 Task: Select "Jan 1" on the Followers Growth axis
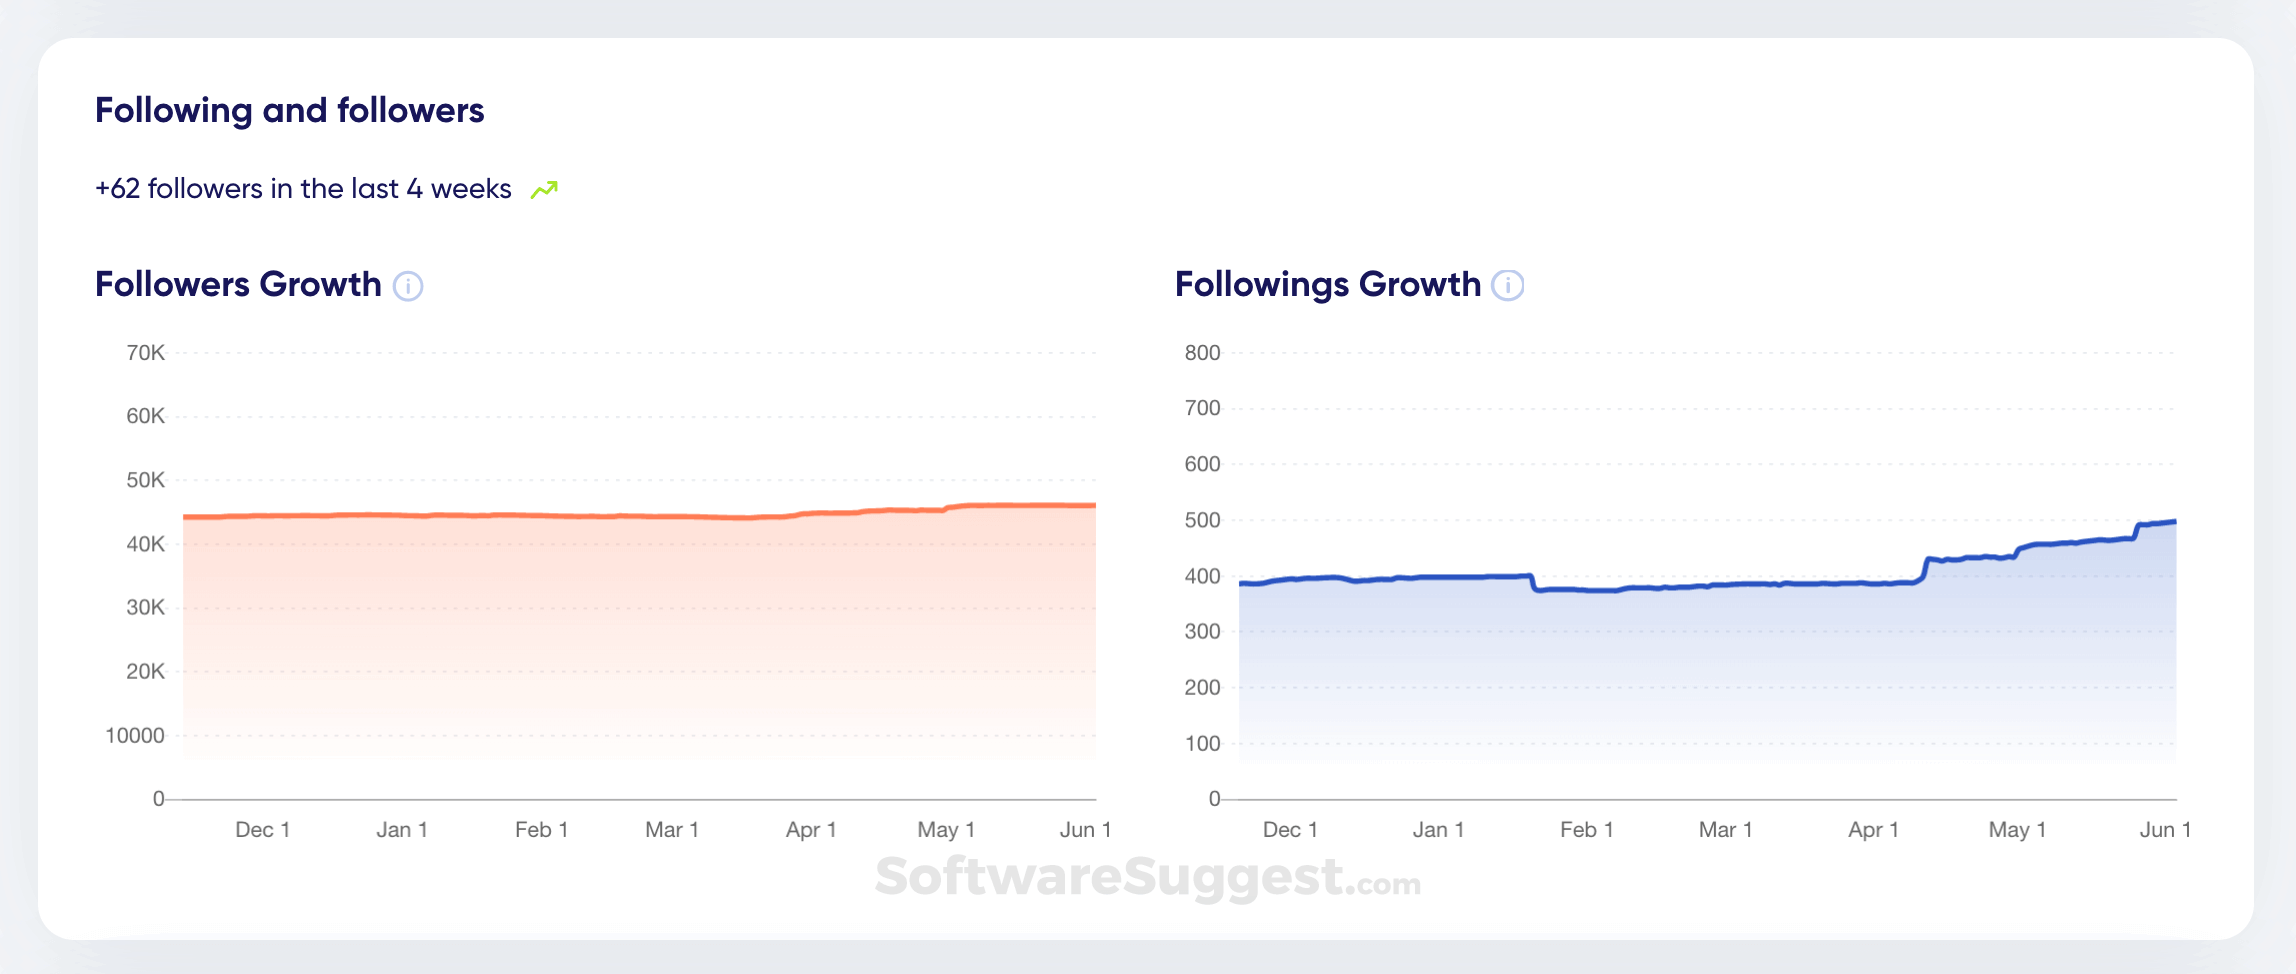[x=402, y=830]
